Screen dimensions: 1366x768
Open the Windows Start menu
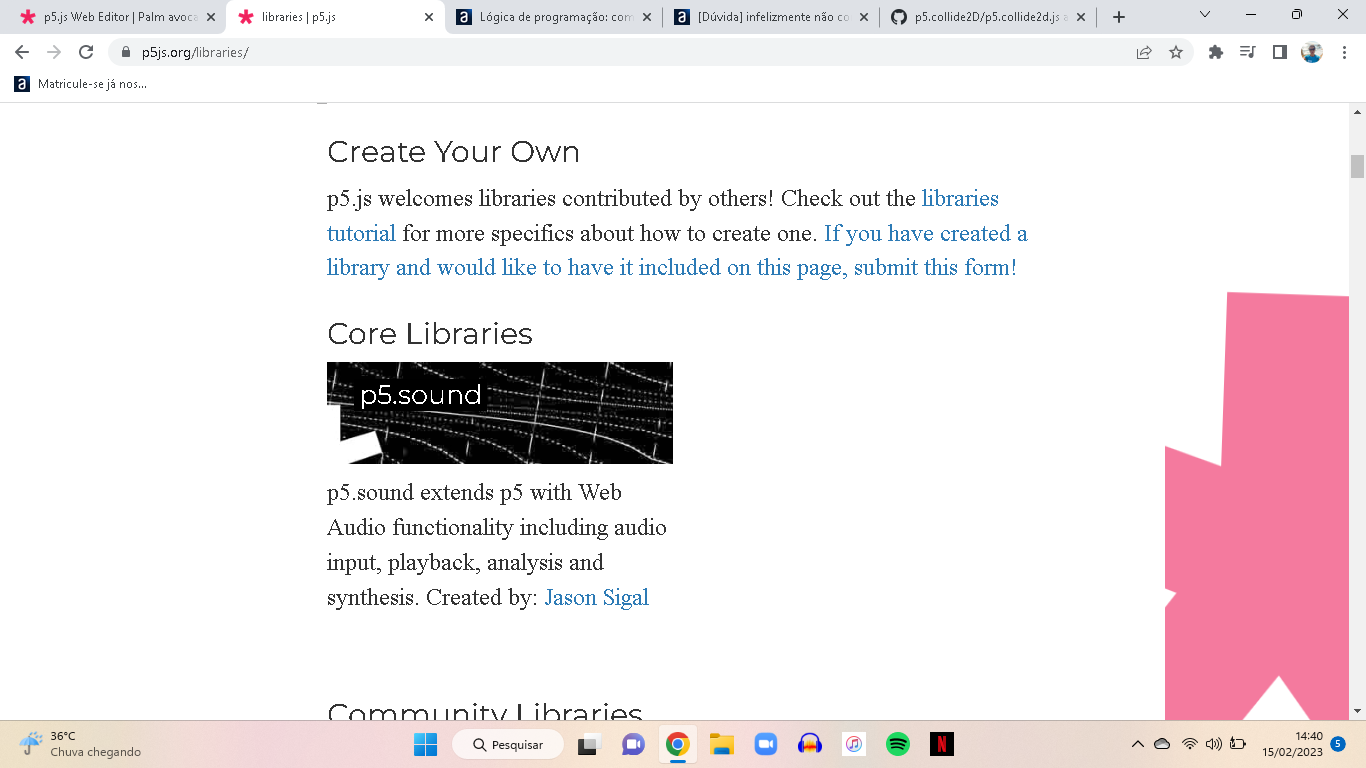[425, 744]
